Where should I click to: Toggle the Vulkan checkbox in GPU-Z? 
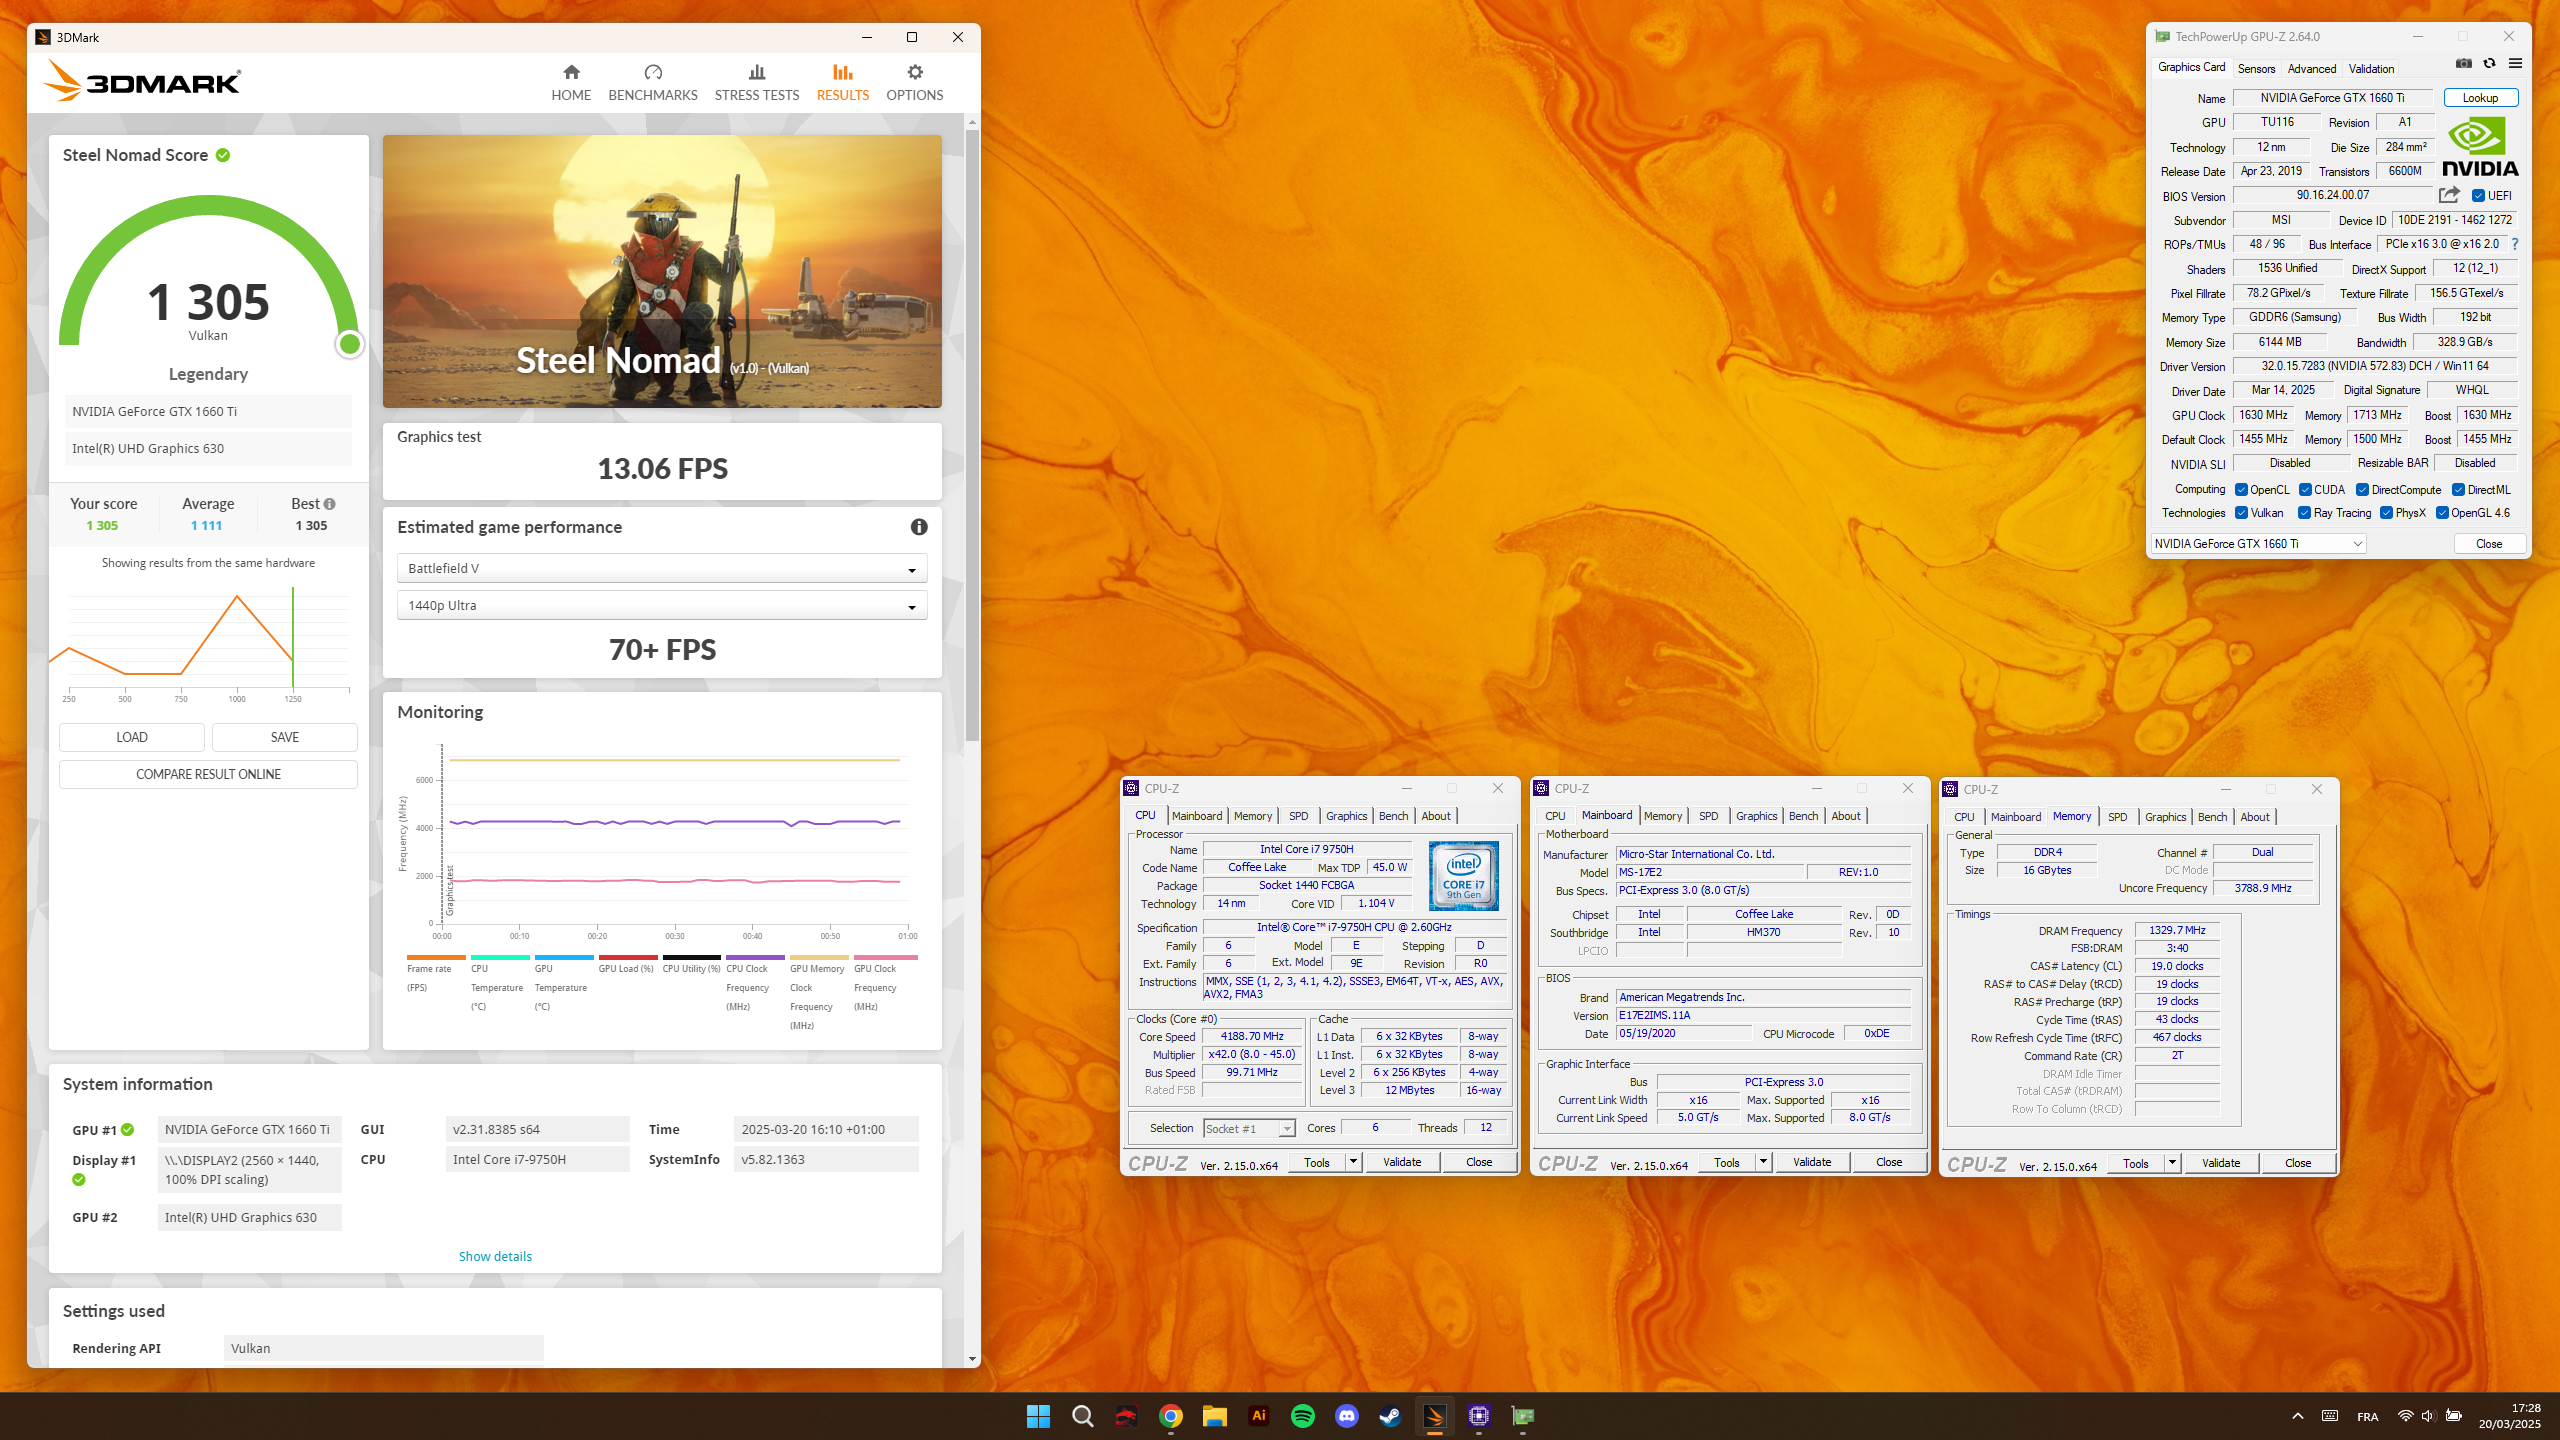click(x=2241, y=513)
